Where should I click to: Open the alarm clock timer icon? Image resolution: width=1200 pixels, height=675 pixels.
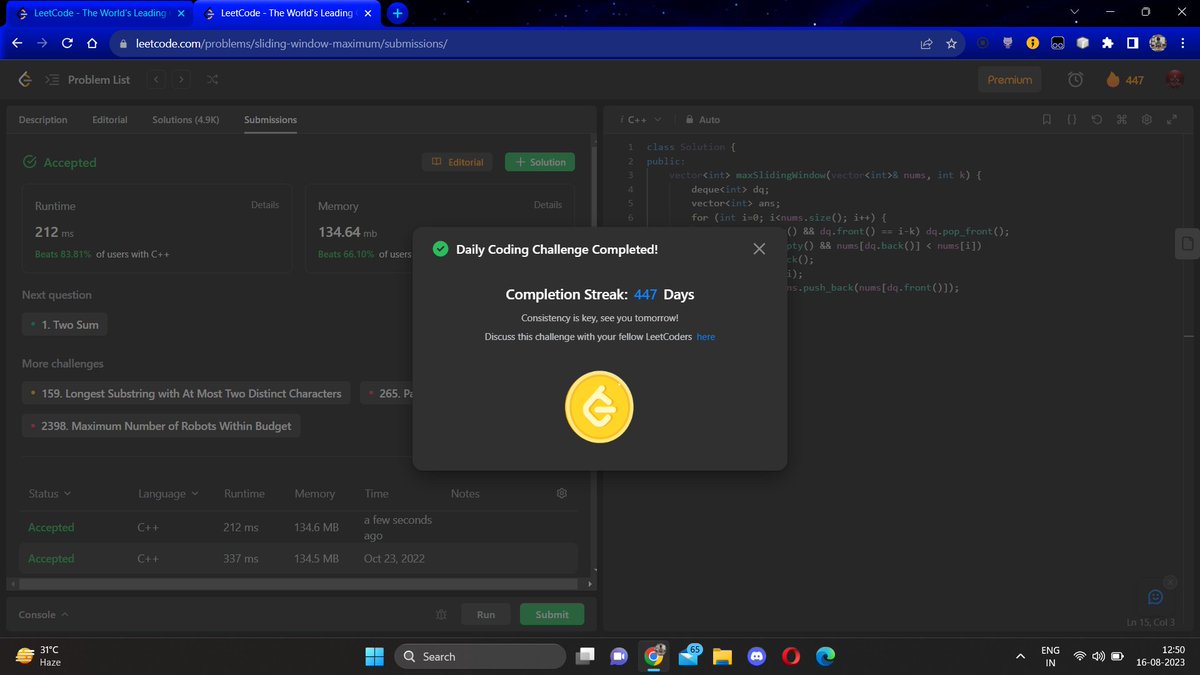tap(1075, 80)
